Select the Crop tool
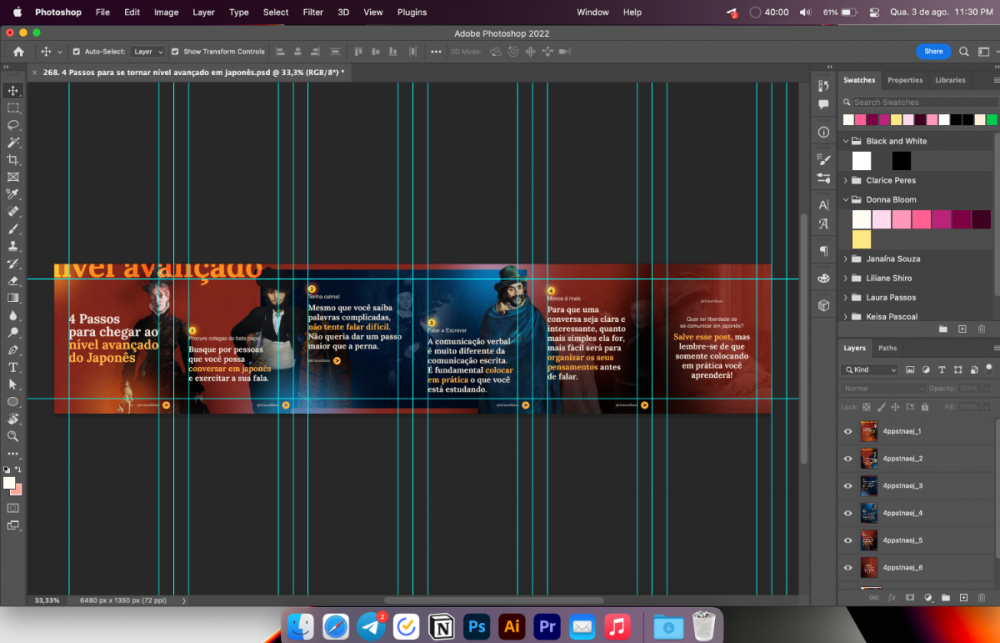Screen dimensions: 1000x643 pos(13,160)
